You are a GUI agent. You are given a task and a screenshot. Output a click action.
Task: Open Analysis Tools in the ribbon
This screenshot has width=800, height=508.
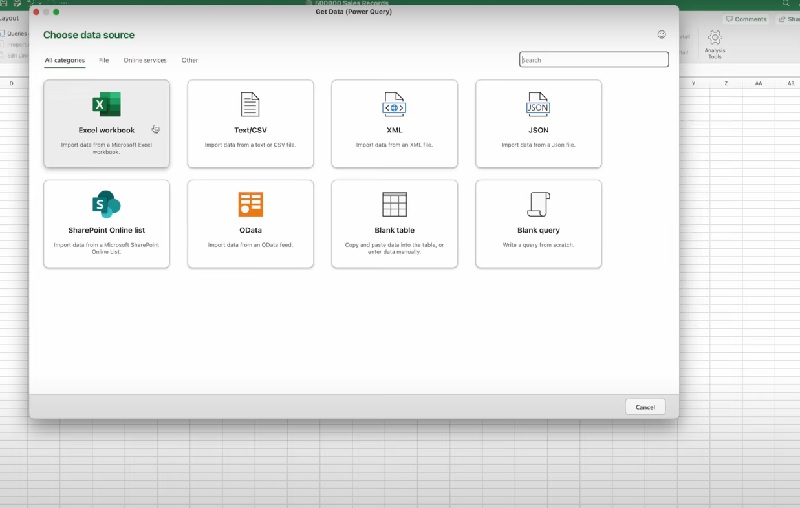[715, 43]
